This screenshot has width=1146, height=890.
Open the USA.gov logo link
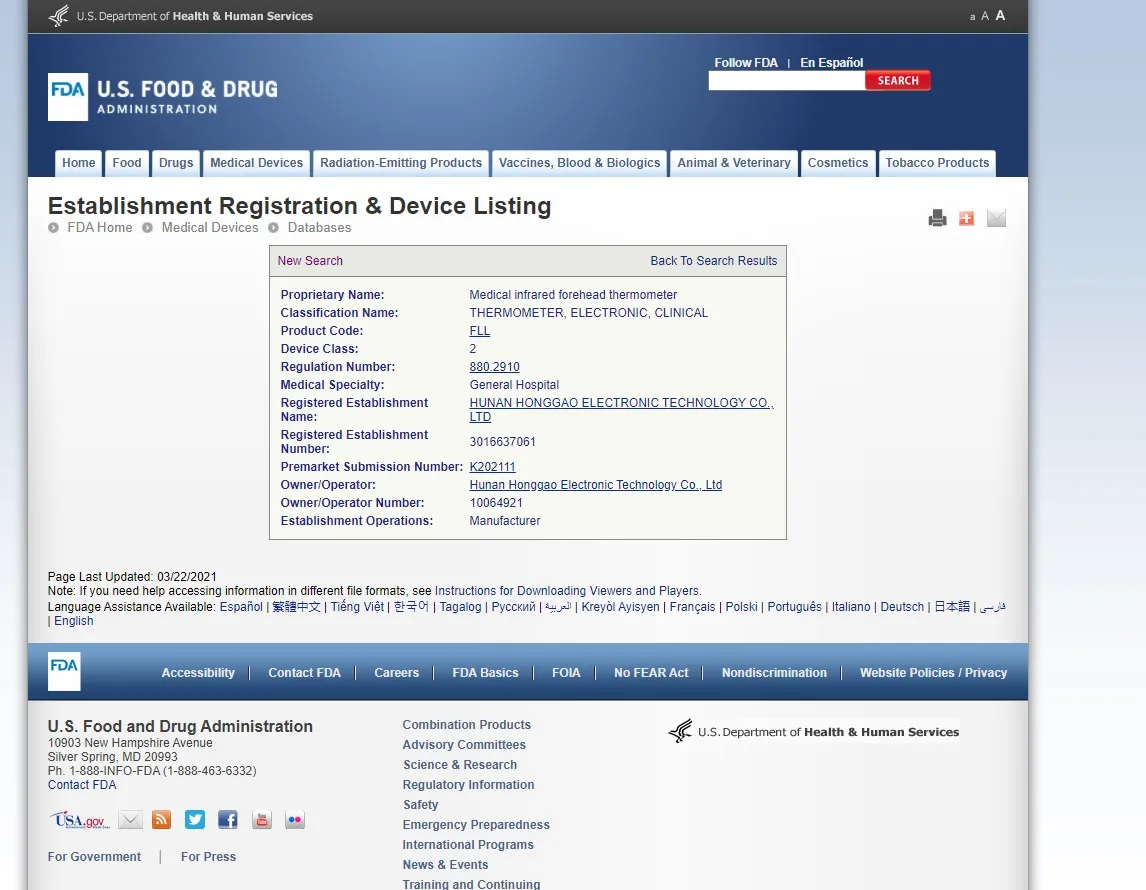click(x=80, y=820)
